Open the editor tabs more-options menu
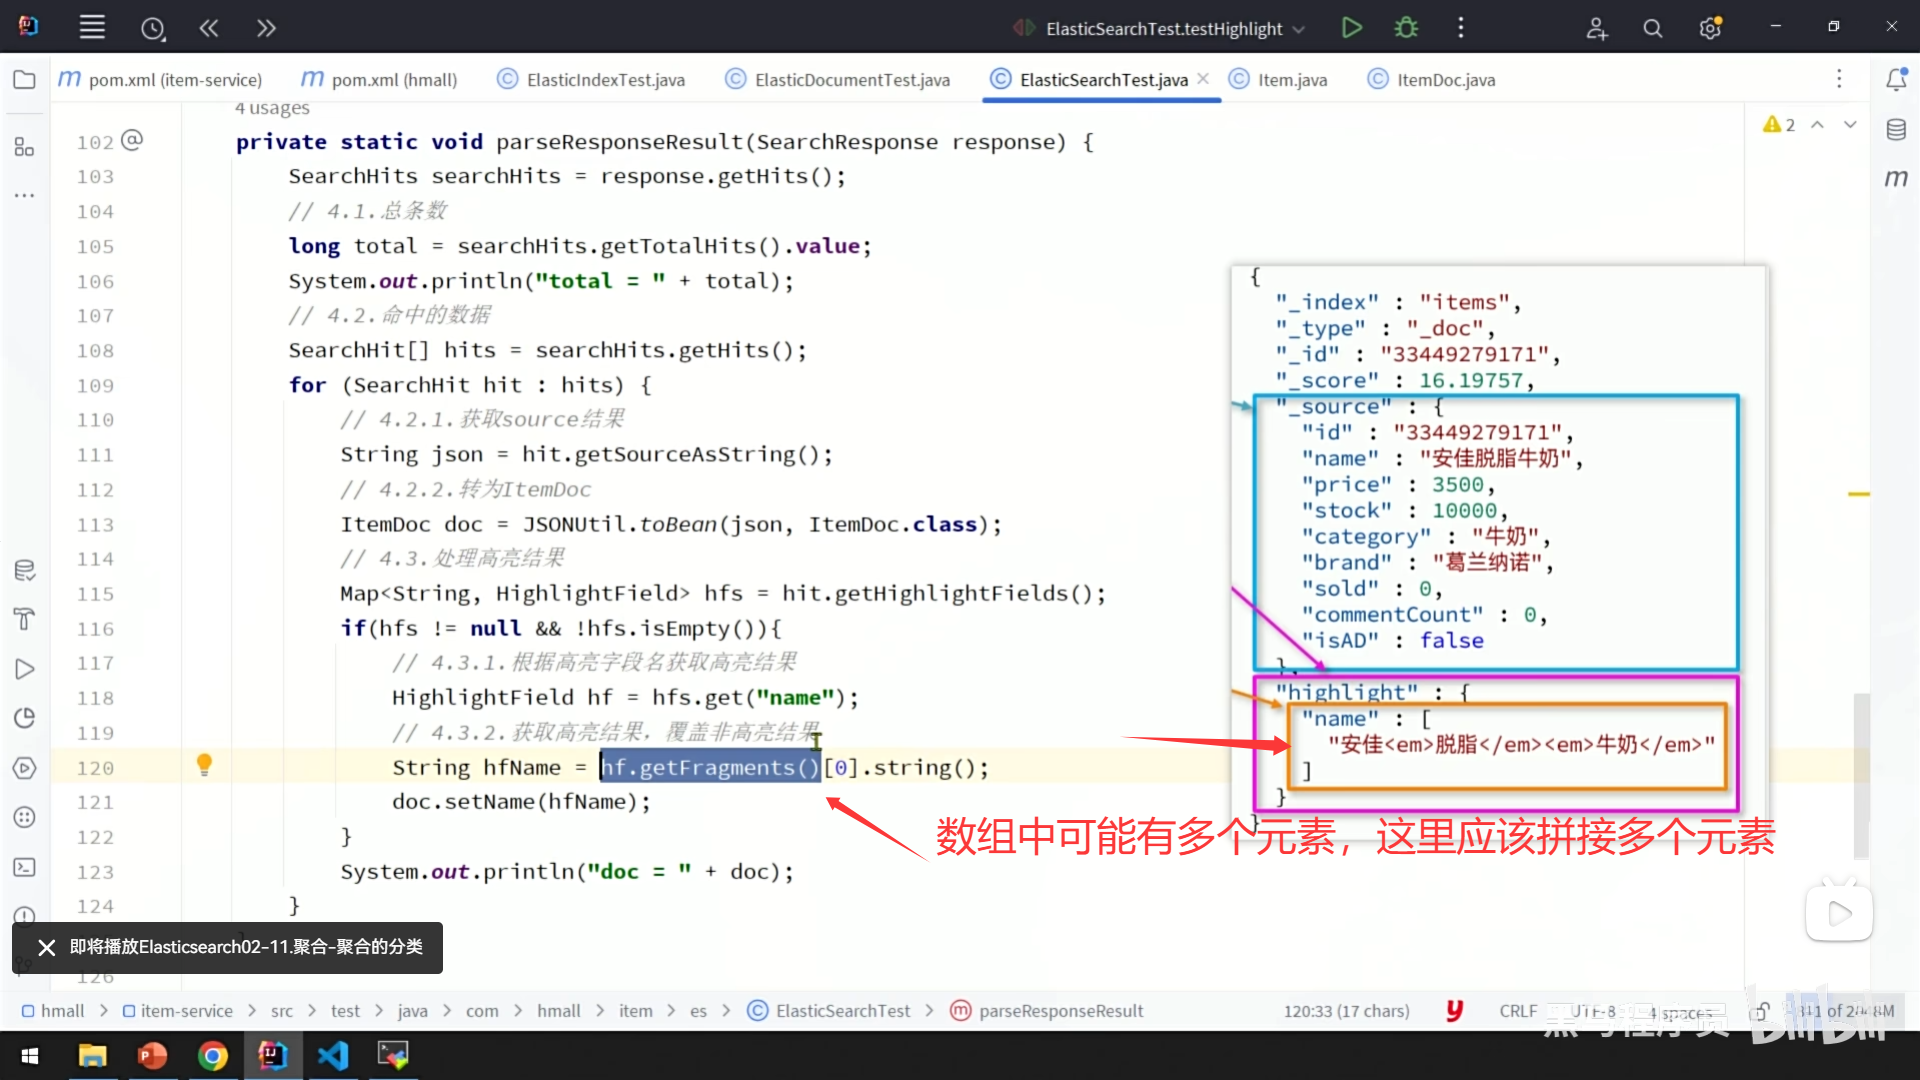1920x1080 pixels. (x=1838, y=79)
